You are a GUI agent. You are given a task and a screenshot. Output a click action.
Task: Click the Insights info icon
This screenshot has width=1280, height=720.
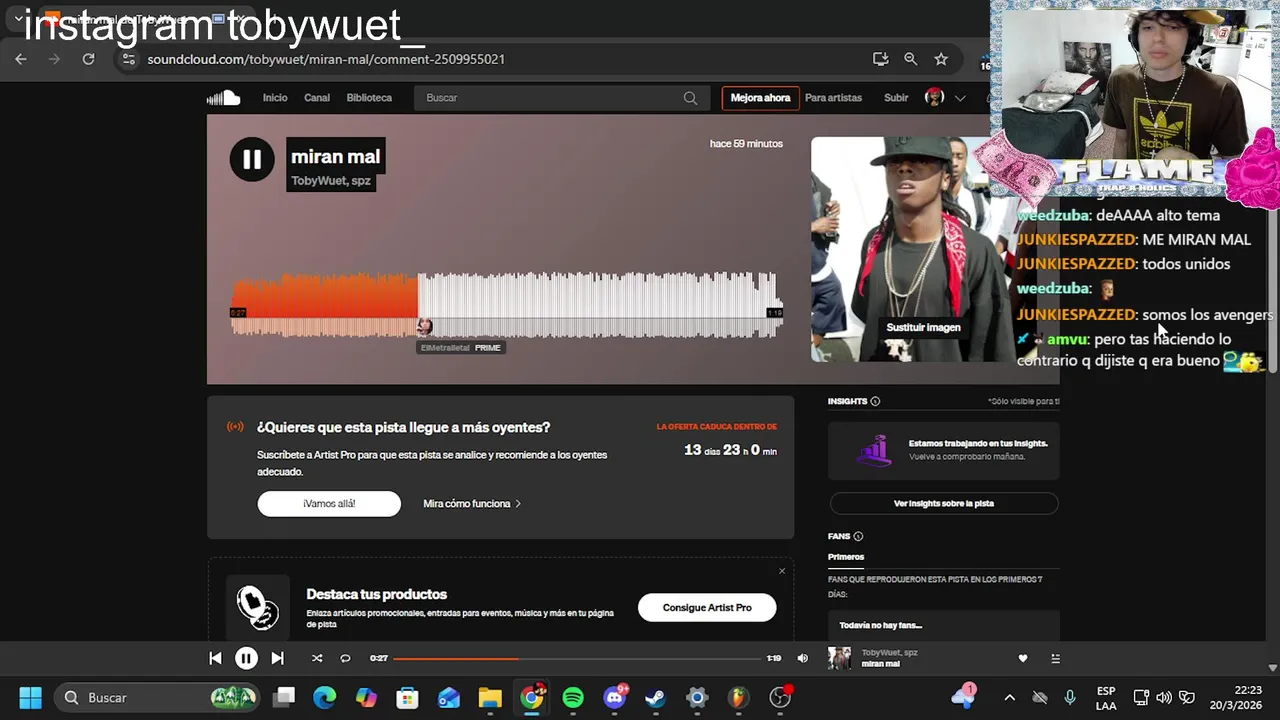(x=875, y=401)
